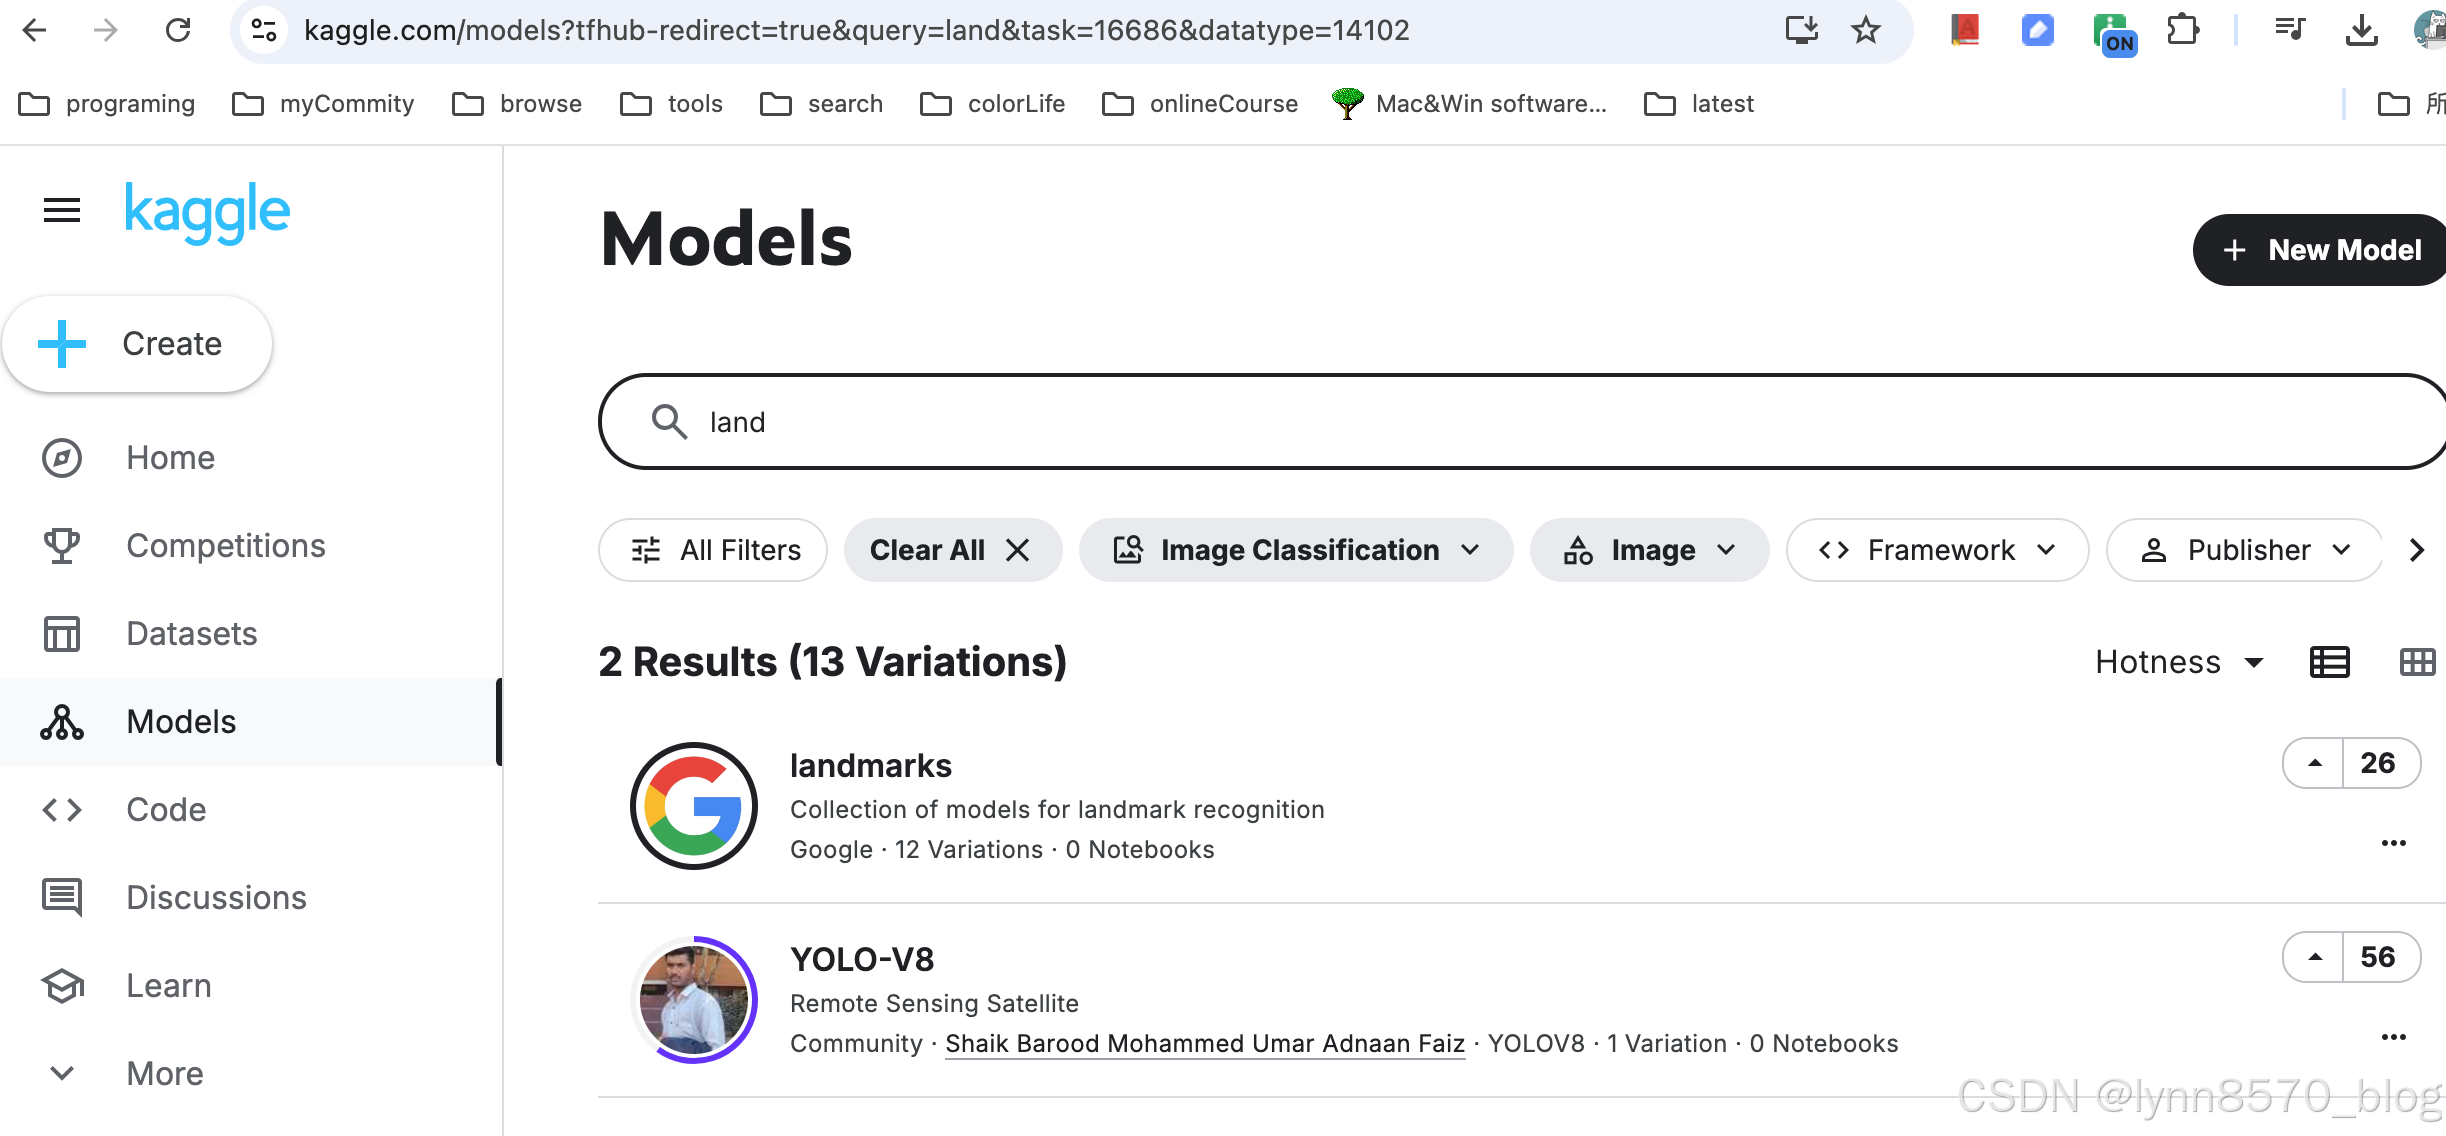
Task: Click the browser address bar URL
Action: [x=857, y=30]
